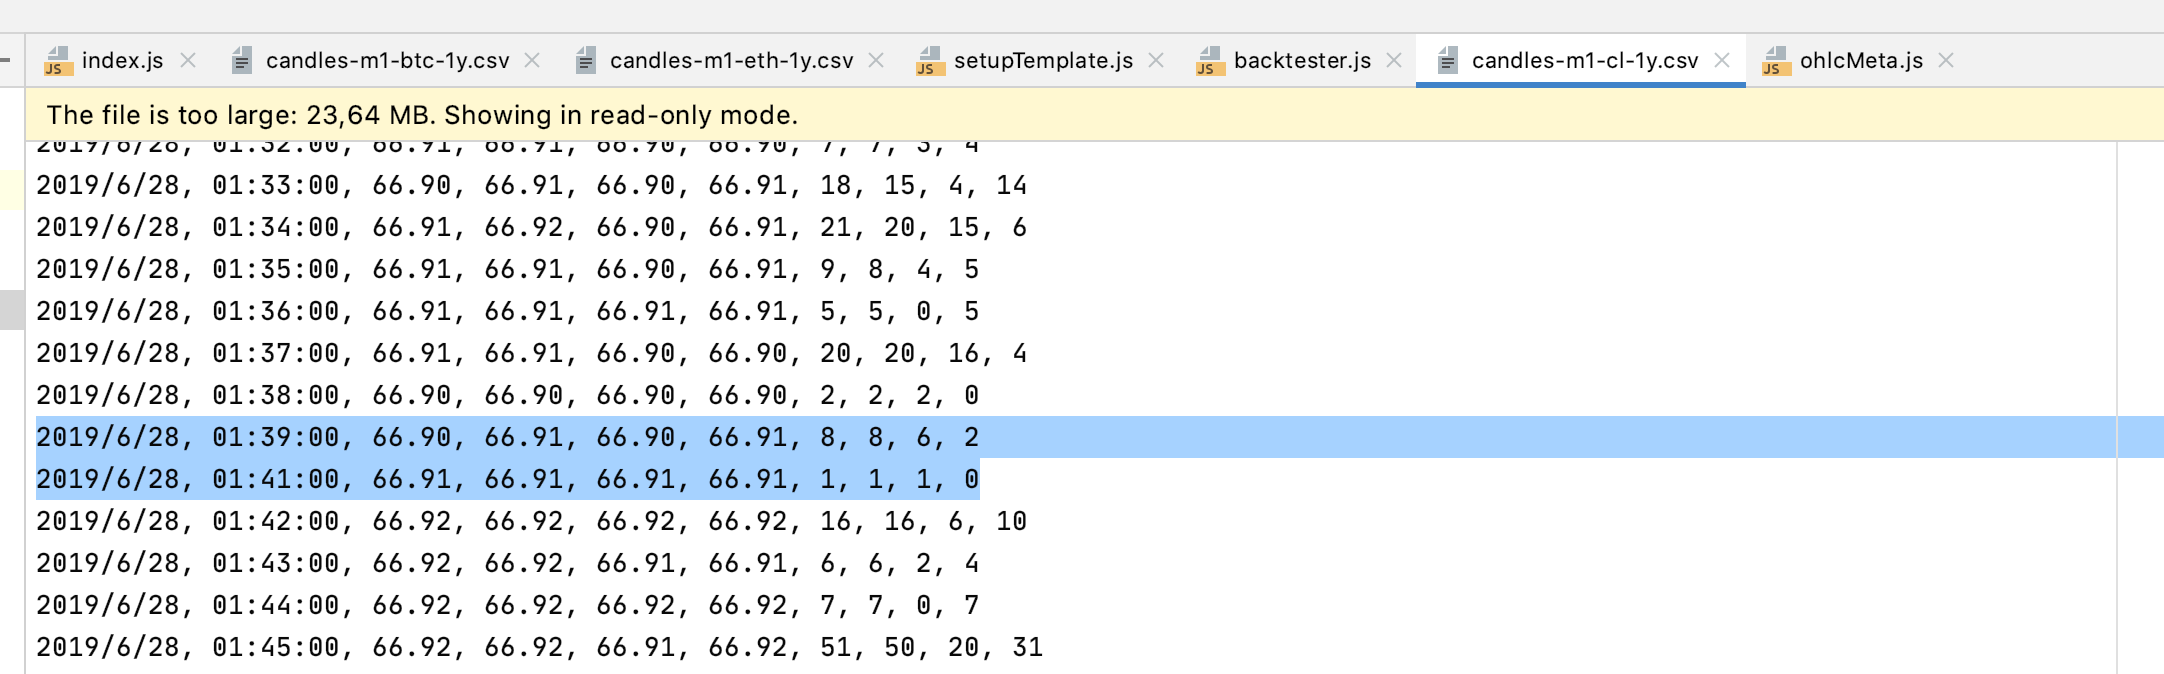This screenshot has width=2164, height=674.
Task: Click the candles-m1-cl-1y.csv file icon
Action: (1447, 61)
